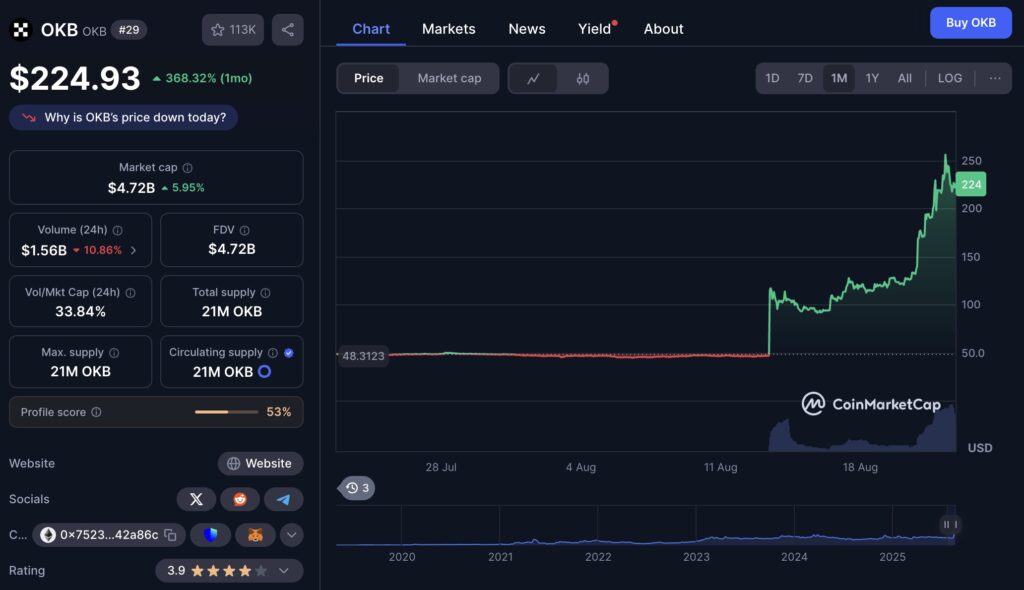Click the timeline range handle near 2025
Viewport: 1024px width, 590px height.
point(950,525)
